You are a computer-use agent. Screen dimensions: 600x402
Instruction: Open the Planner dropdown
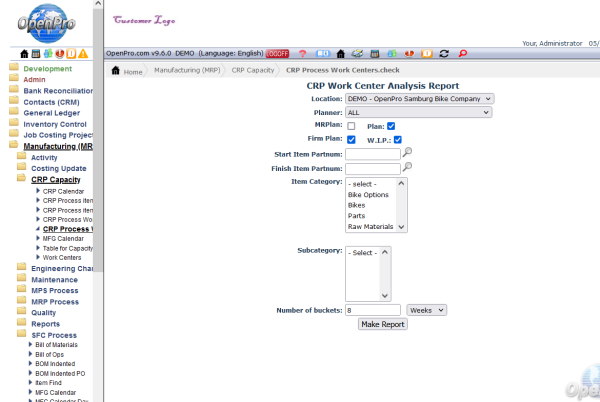pos(419,113)
